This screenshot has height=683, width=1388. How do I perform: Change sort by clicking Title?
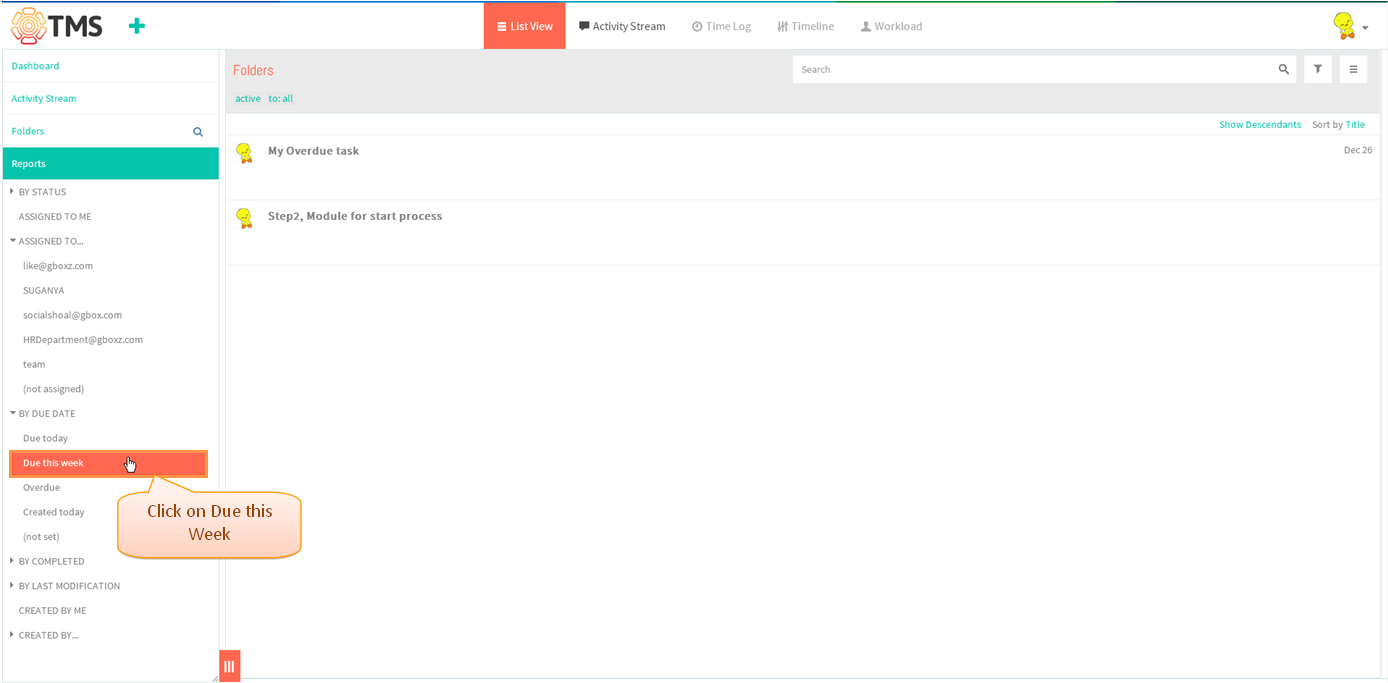1355,125
